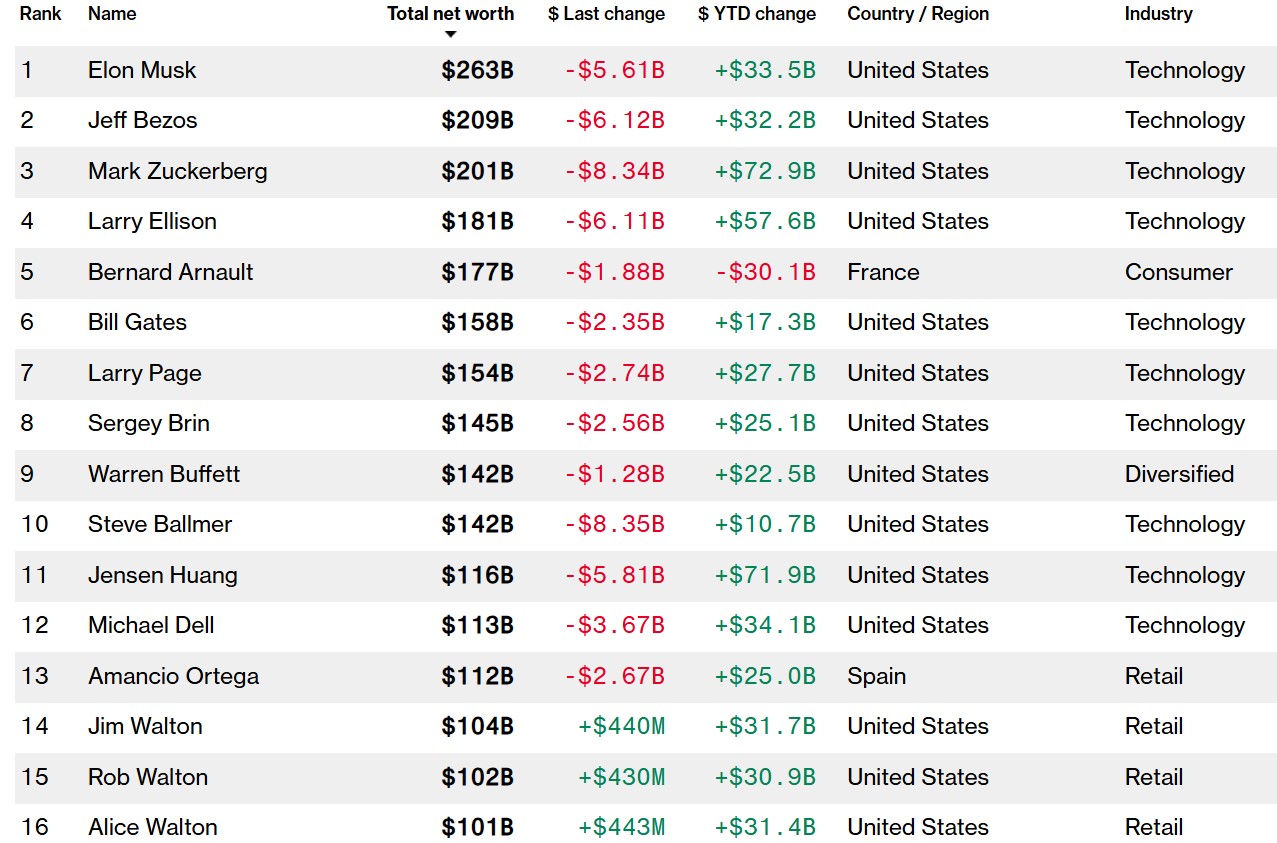
Task: Click the Name column header
Action: click(112, 14)
